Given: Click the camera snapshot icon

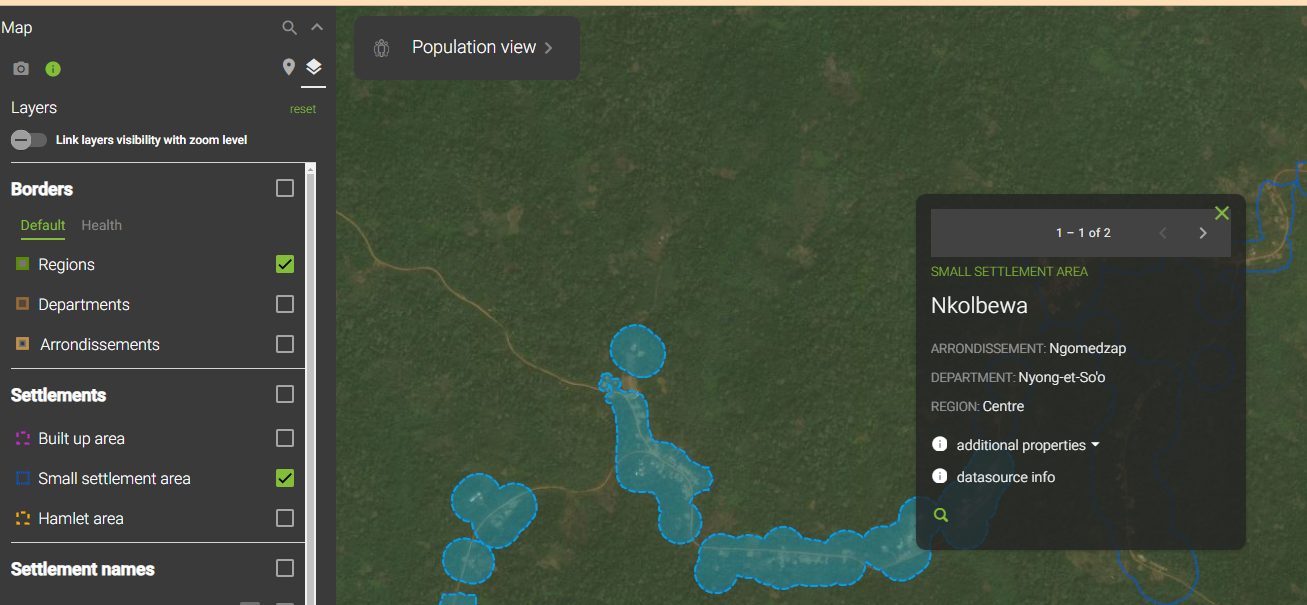Looking at the screenshot, I should [x=21, y=69].
